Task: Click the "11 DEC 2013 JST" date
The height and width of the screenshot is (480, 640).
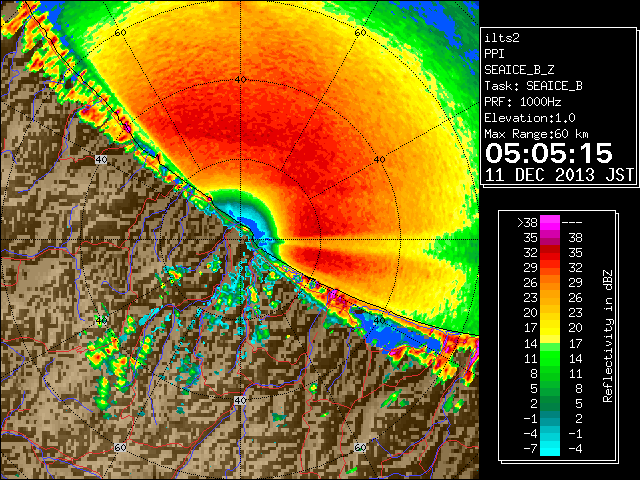Action: pyautogui.click(x=559, y=175)
